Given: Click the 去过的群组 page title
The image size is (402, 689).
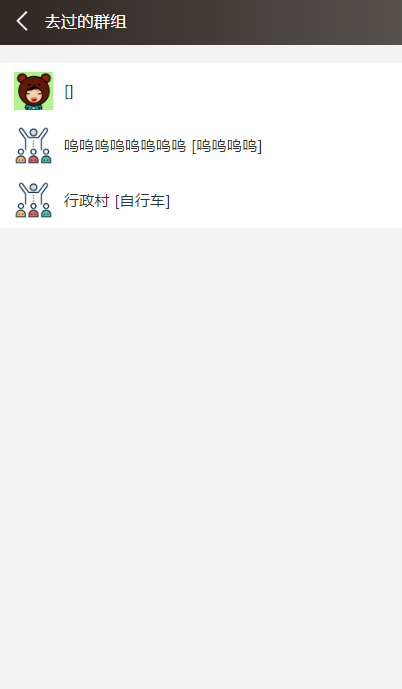Looking at the screenshot, I should [x=86, y=22].
